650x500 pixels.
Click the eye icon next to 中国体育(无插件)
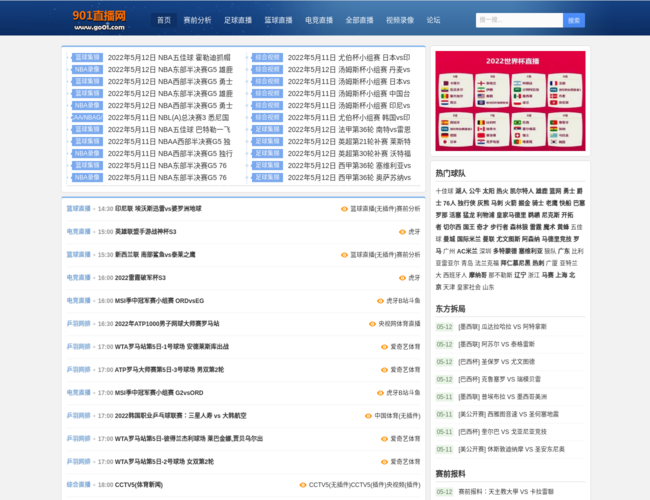[368, 416]
